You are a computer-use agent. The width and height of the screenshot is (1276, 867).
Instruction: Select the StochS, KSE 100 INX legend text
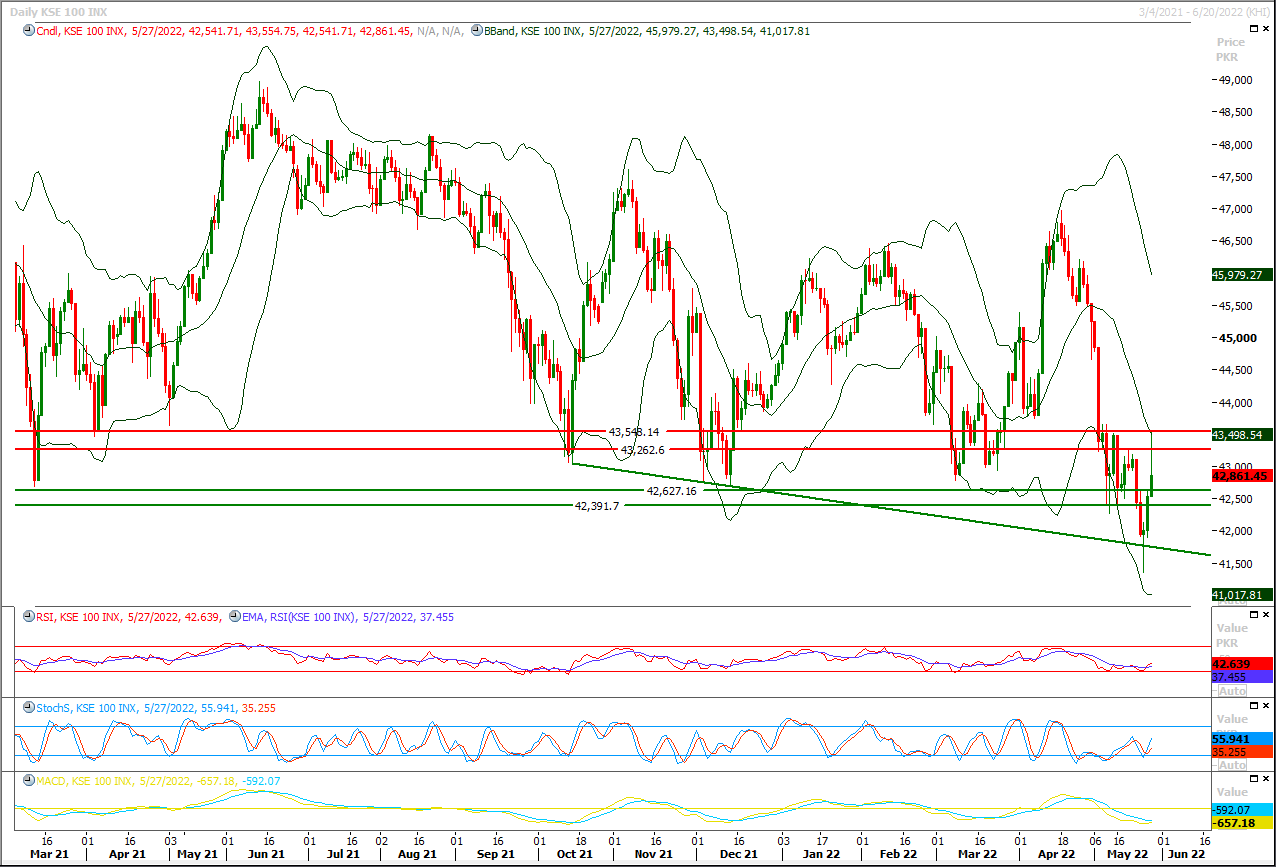(x=84, y=708)
